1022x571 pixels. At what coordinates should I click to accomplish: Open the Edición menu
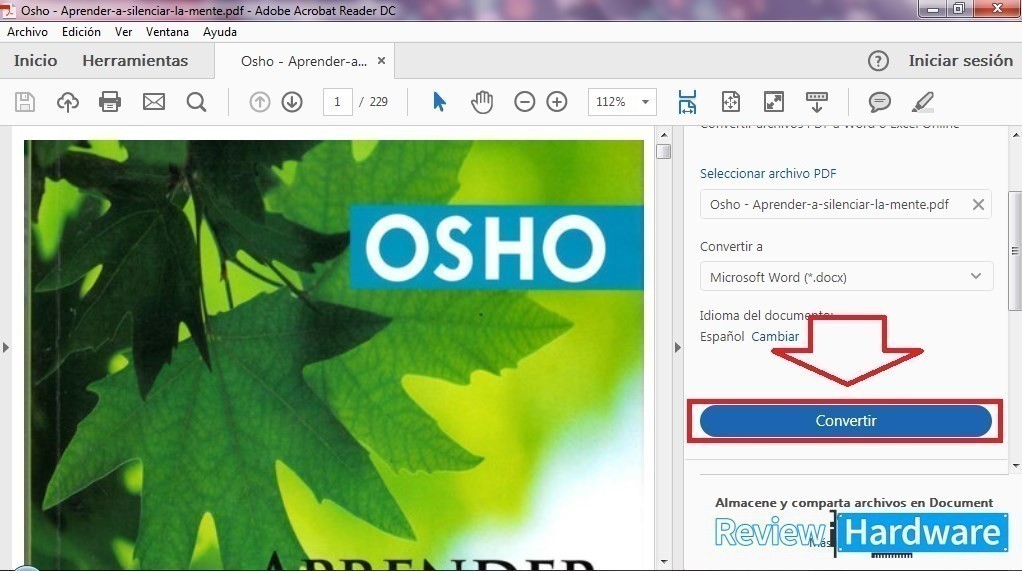coord(81,32)
